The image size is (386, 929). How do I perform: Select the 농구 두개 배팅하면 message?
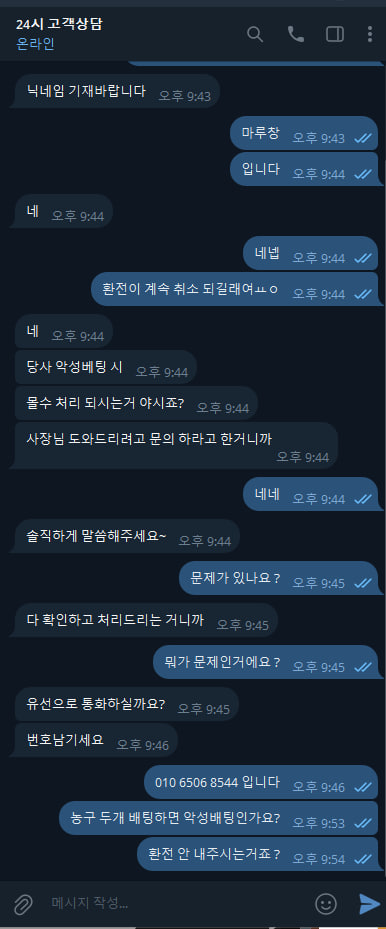pyautogui.click(x=218, y=818)
